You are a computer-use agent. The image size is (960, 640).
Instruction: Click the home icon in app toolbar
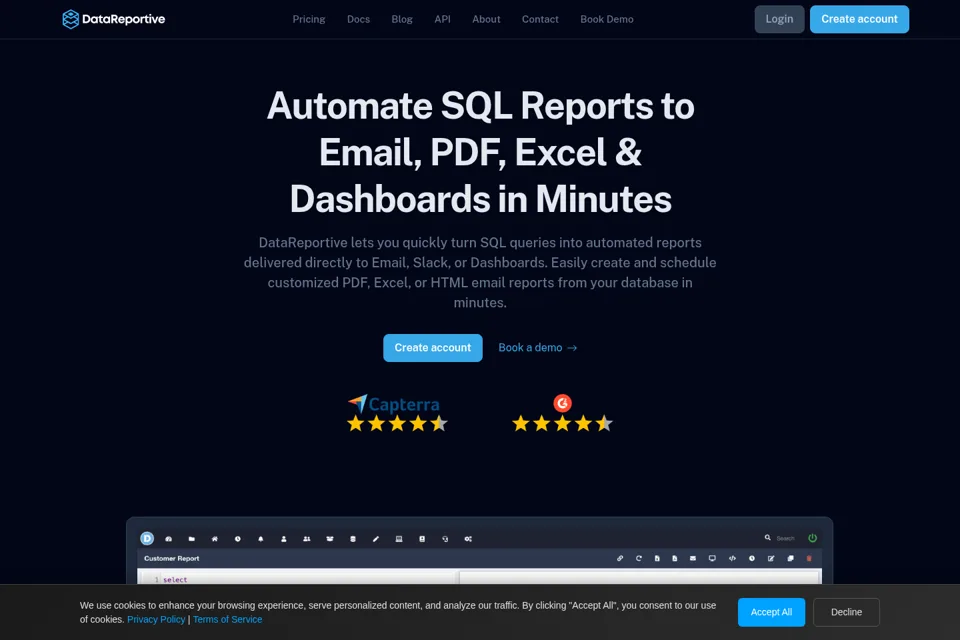point(214,539)
